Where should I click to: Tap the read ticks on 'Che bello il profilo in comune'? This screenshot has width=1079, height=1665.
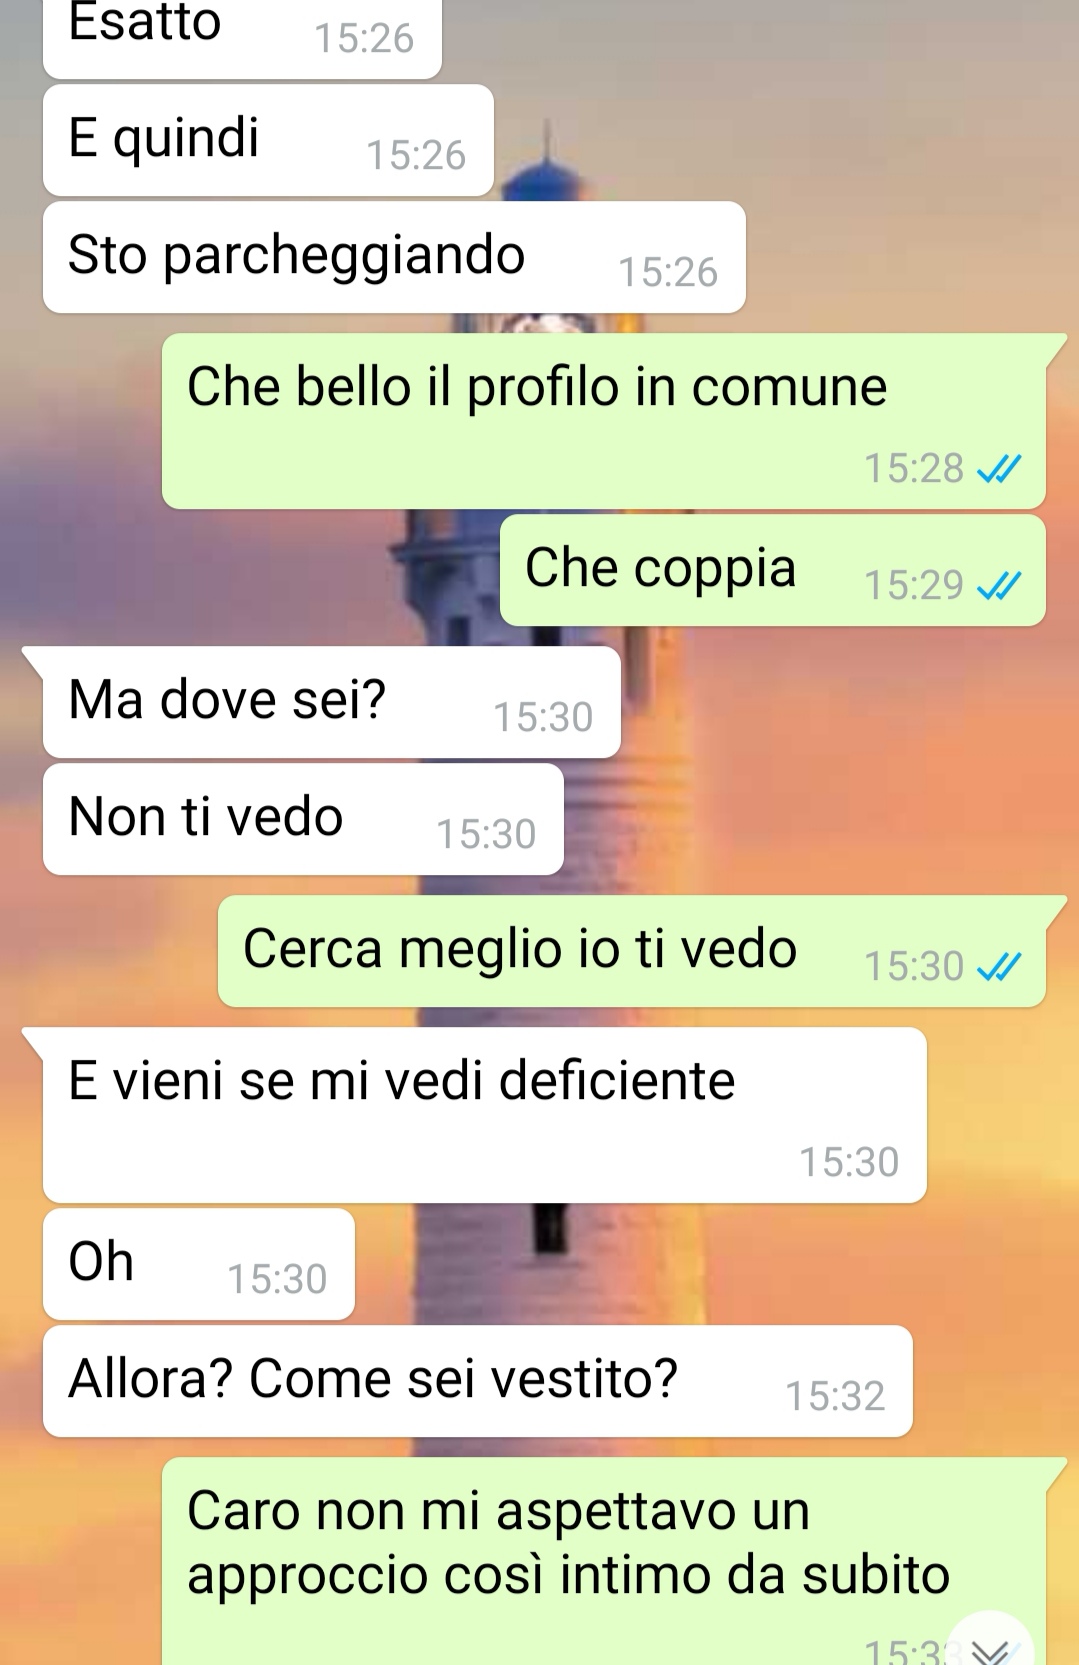pyautogui.click(x=999, y=468)
